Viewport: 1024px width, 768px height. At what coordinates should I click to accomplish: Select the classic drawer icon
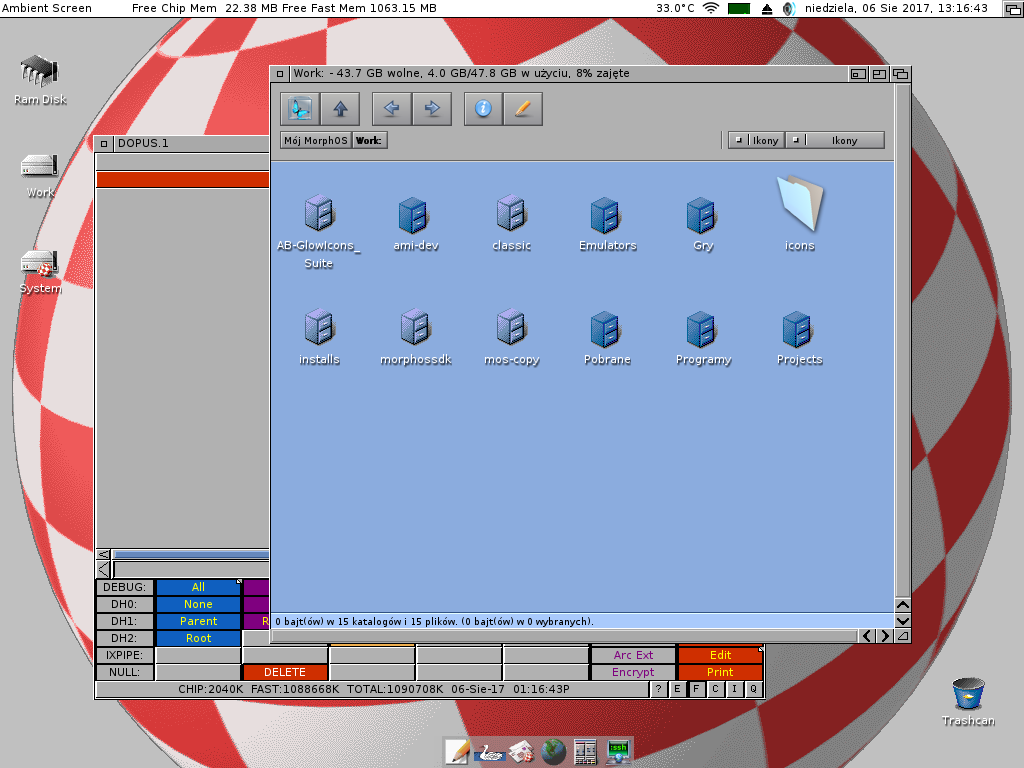pyautogui.click(x=511, y=223)
